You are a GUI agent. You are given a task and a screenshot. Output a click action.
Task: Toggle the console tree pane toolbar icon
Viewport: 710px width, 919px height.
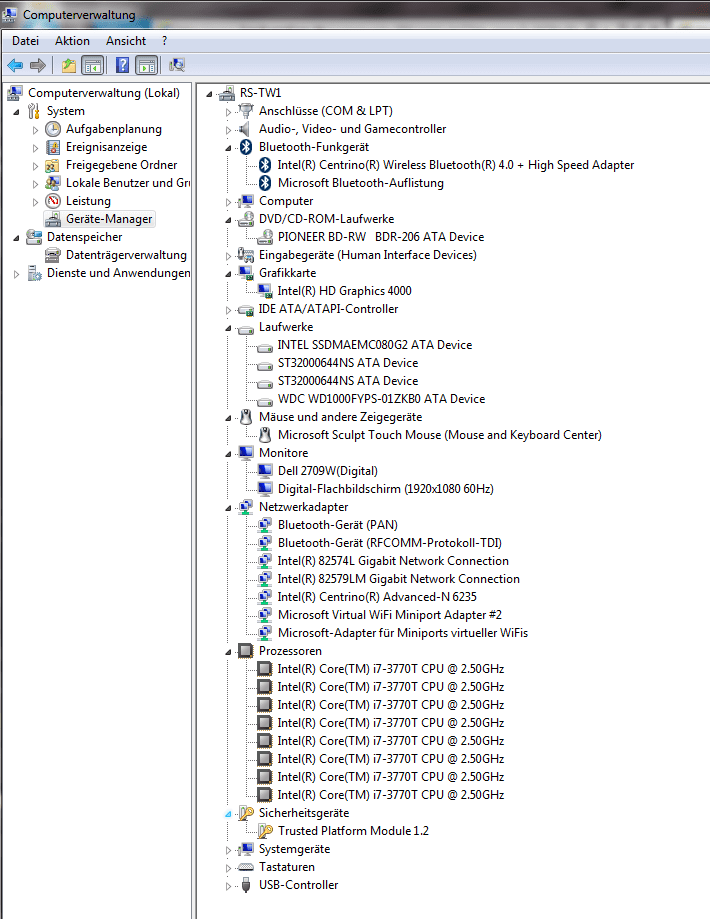pos(93,65)
